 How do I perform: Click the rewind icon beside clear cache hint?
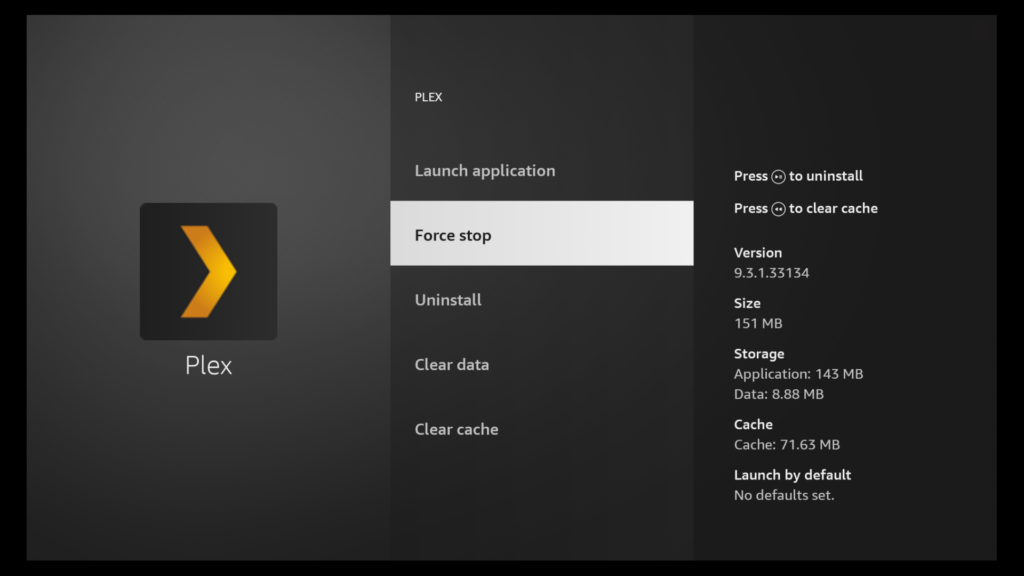(x=778, y=209)
